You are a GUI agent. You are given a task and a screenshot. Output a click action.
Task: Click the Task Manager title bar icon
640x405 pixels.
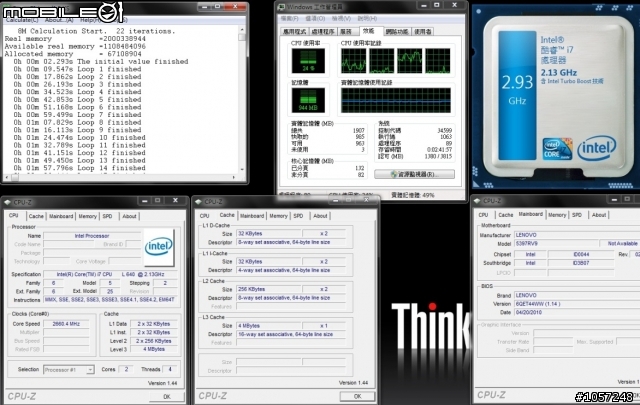click(x=281, y=7)
